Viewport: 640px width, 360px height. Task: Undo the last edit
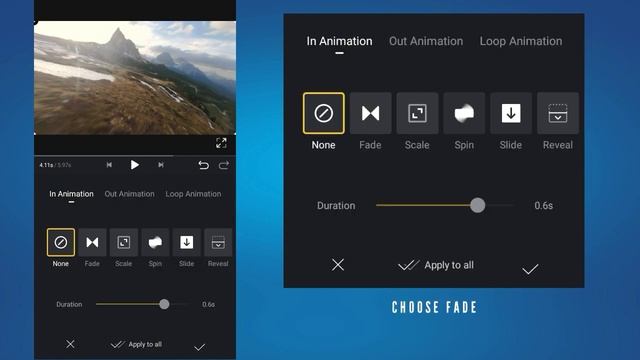(203, 165)
